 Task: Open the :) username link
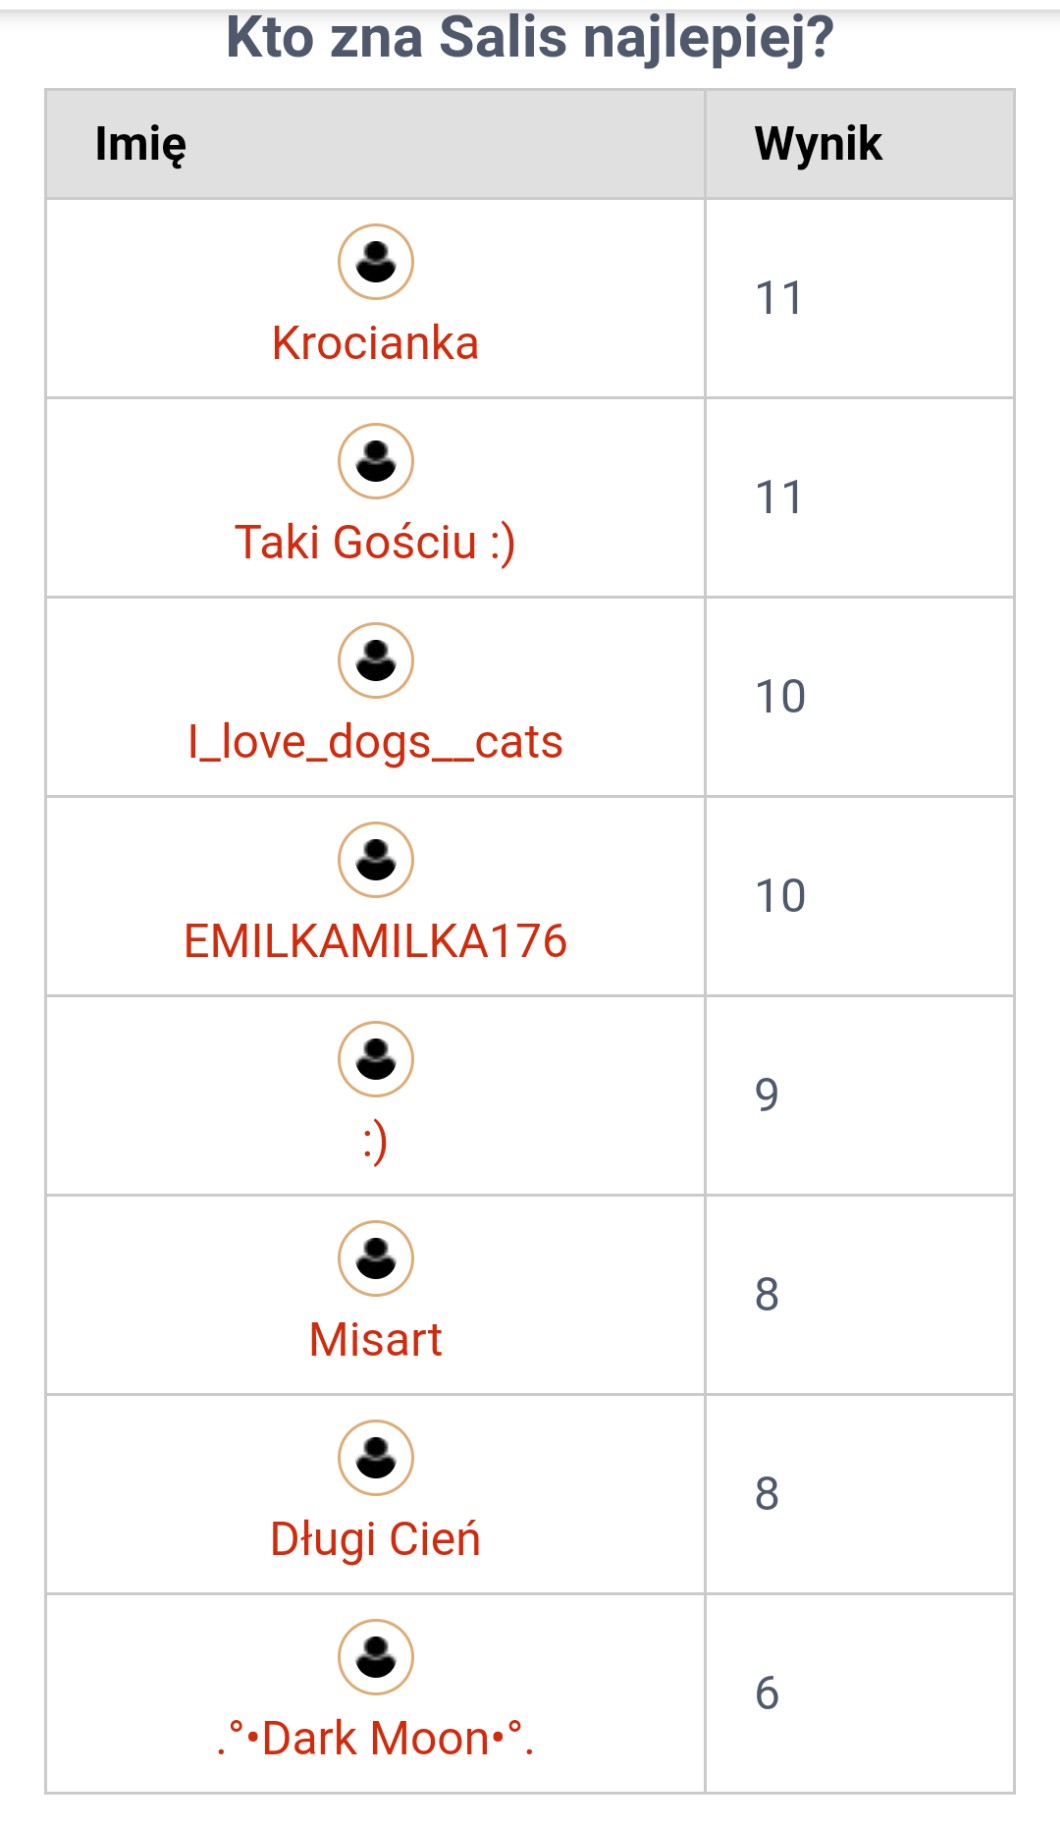(x=375, y=1141)
